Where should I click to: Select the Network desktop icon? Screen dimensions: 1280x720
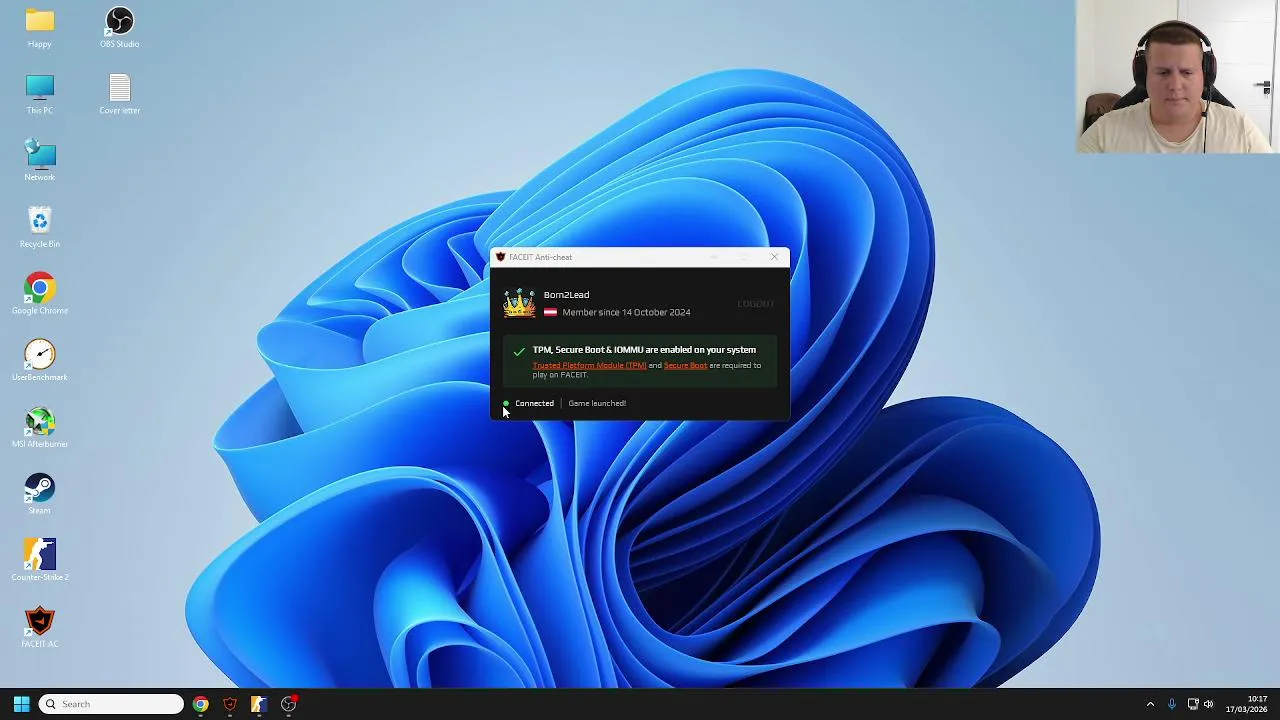tap(40, 161)
